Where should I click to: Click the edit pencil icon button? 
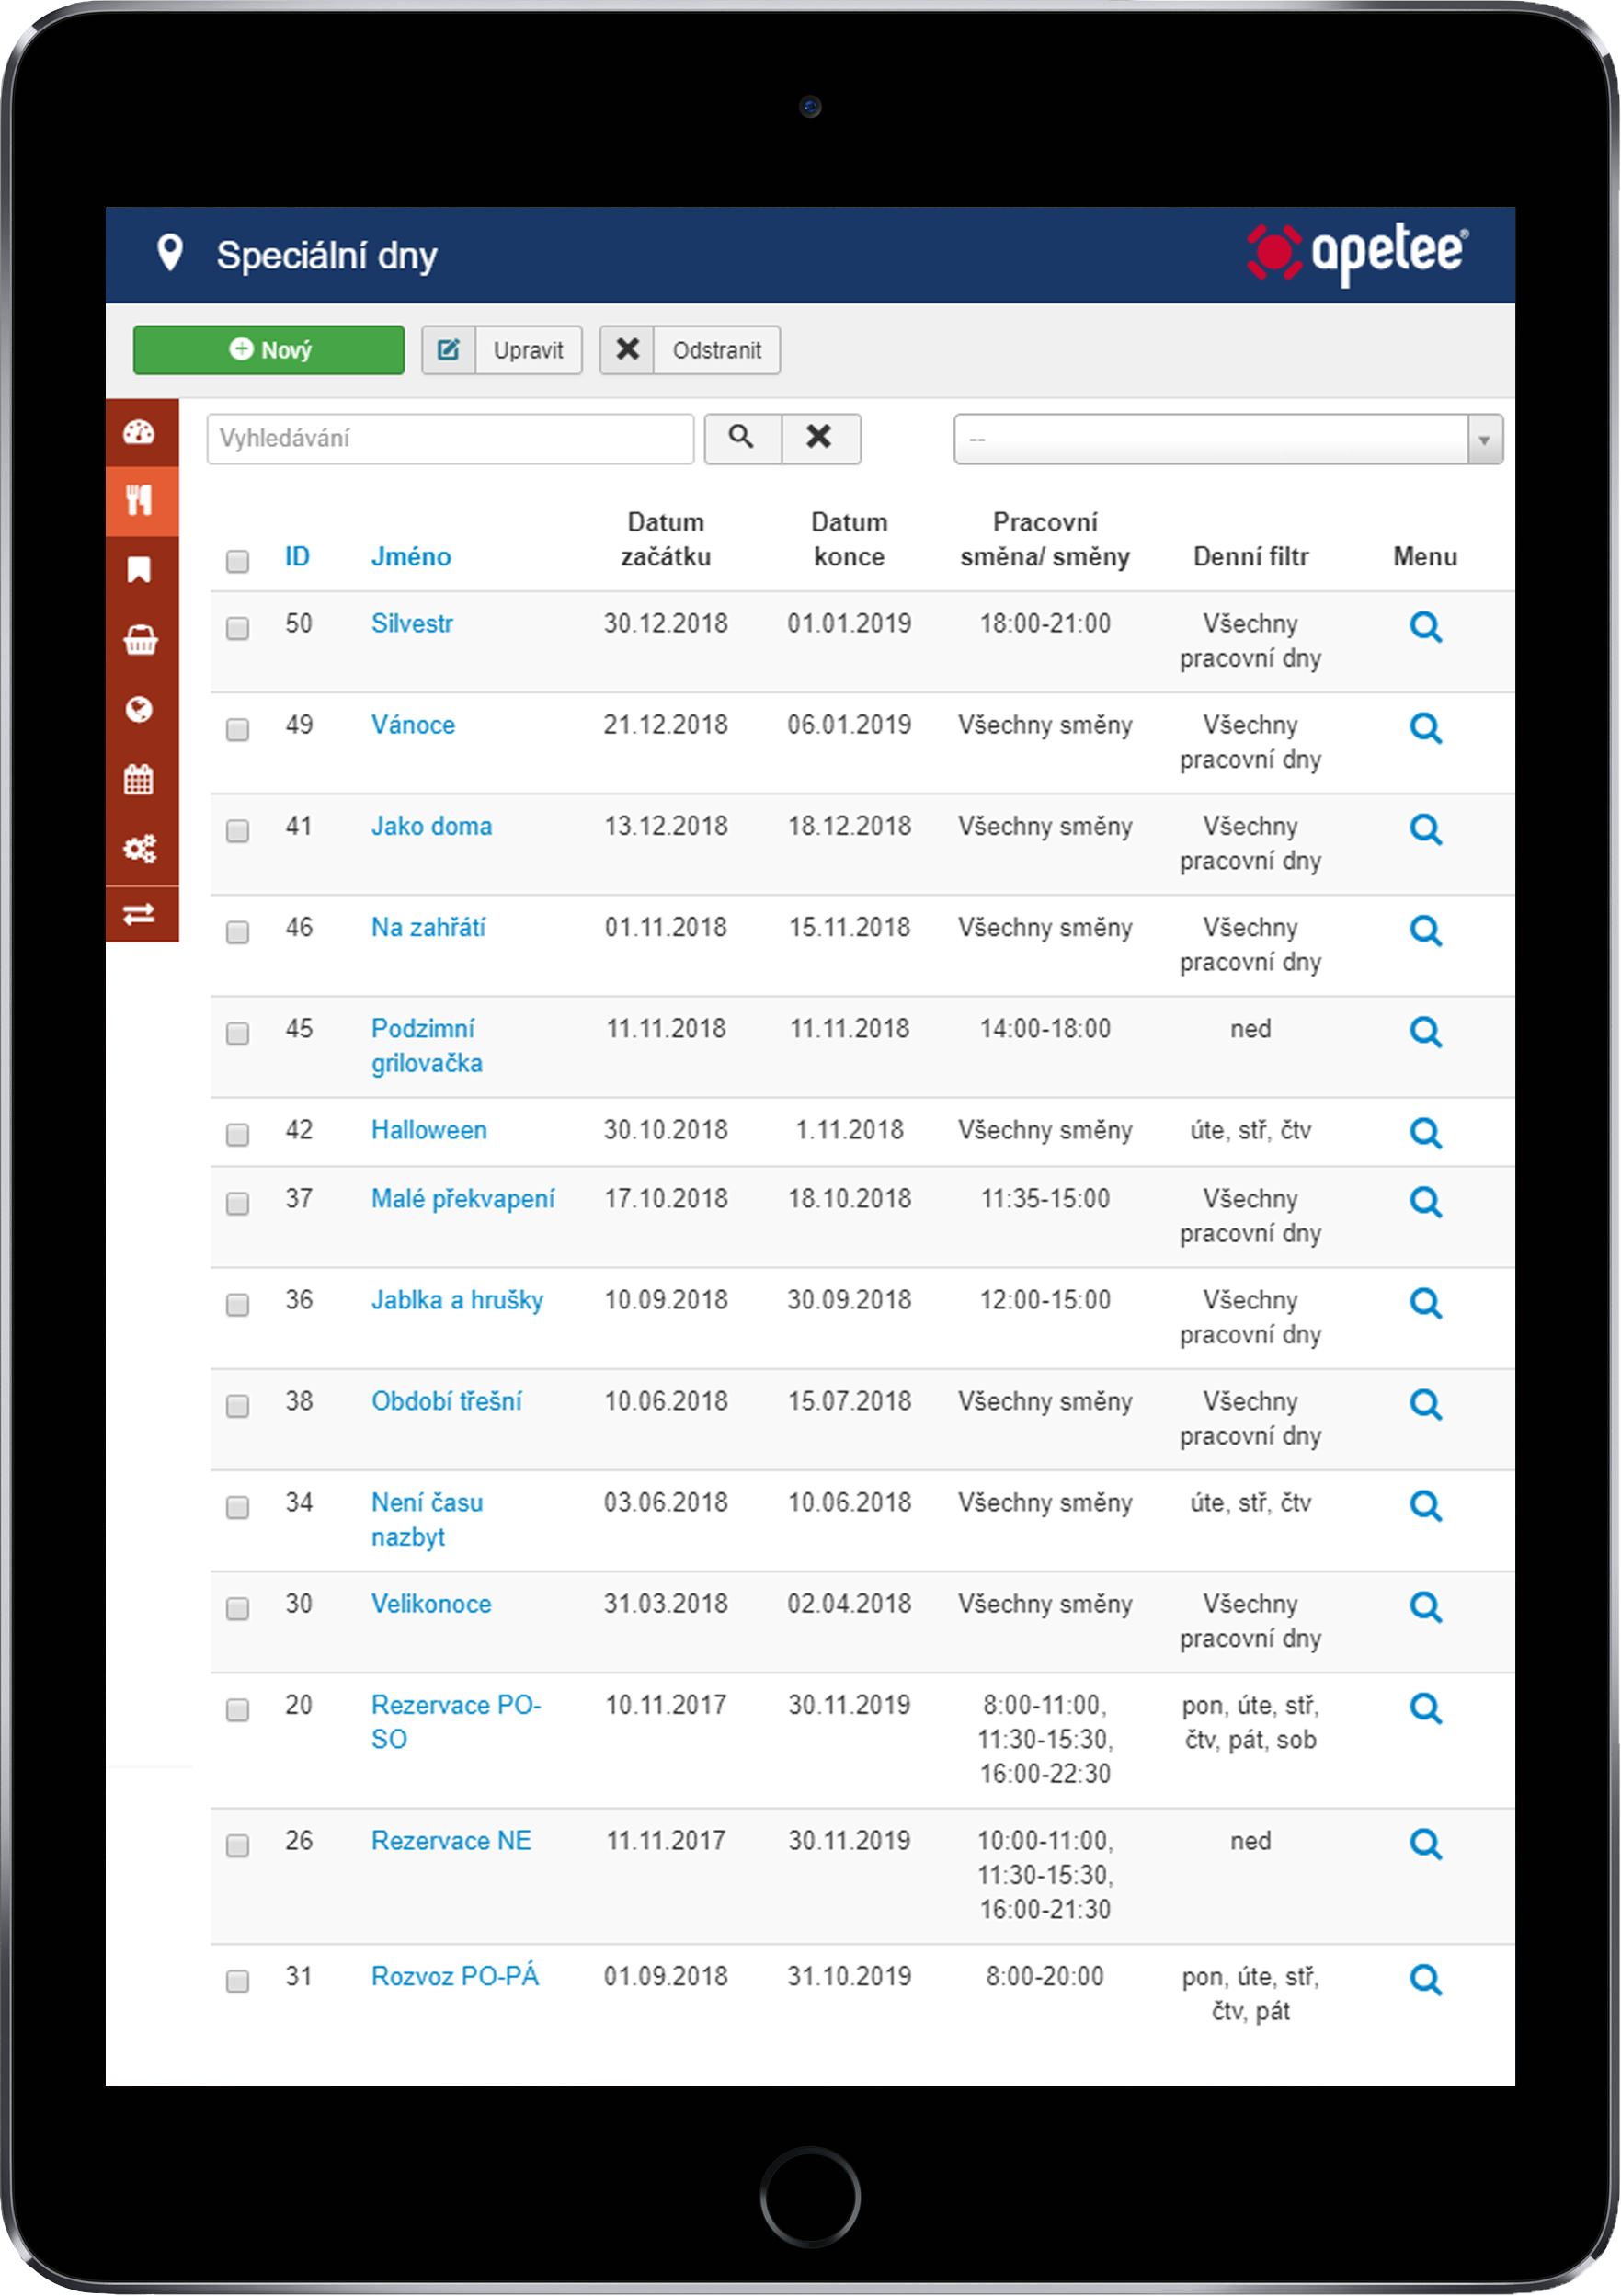[449, 350]
